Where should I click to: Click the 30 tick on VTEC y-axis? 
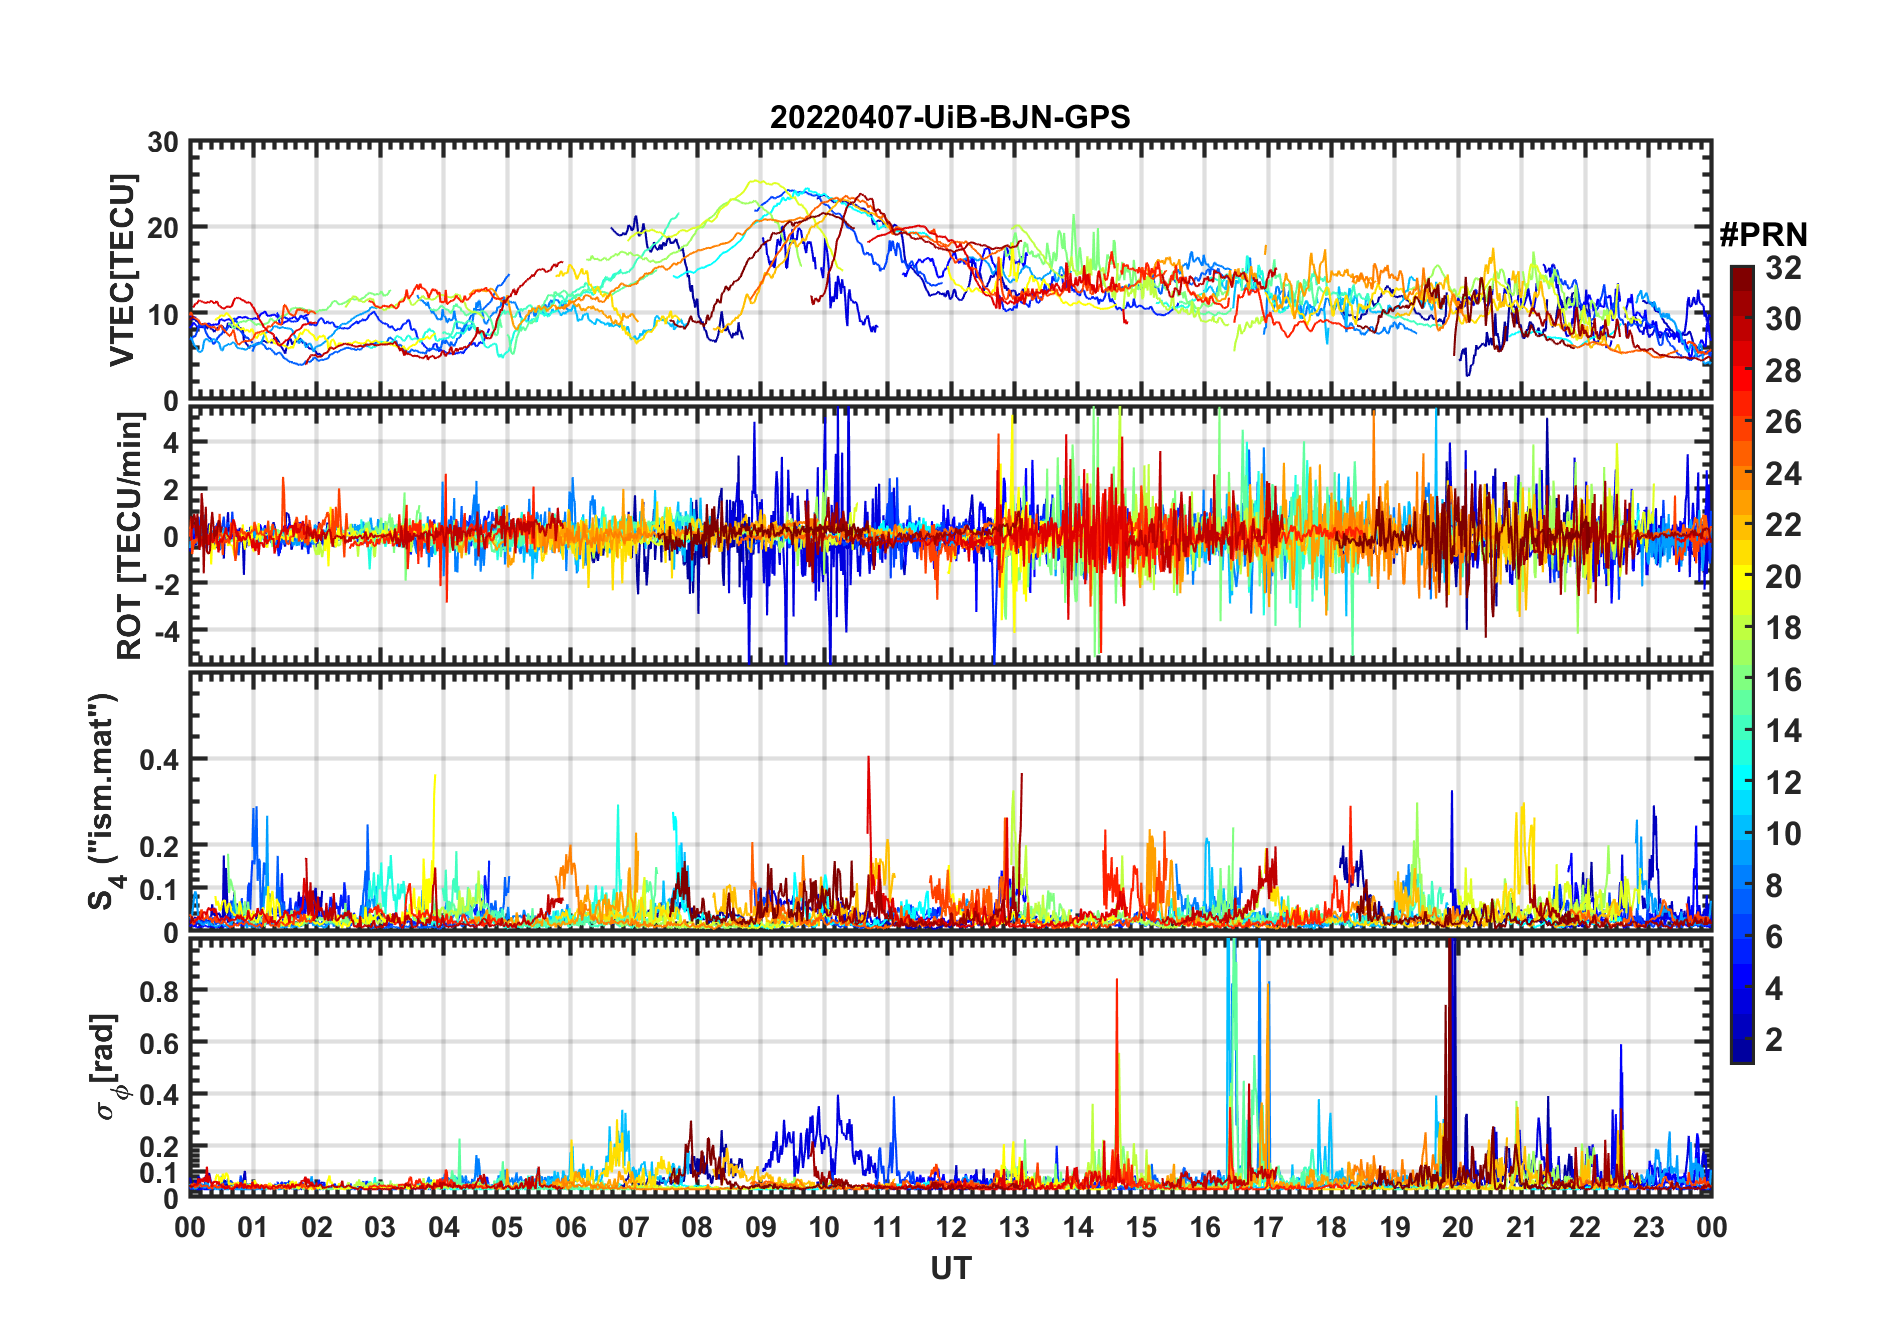click(163, 143)
